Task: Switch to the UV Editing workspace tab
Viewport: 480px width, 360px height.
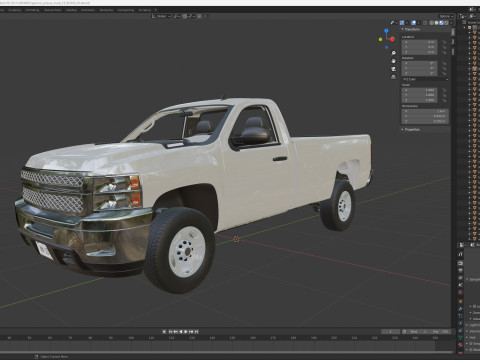Action: point(32,10)
